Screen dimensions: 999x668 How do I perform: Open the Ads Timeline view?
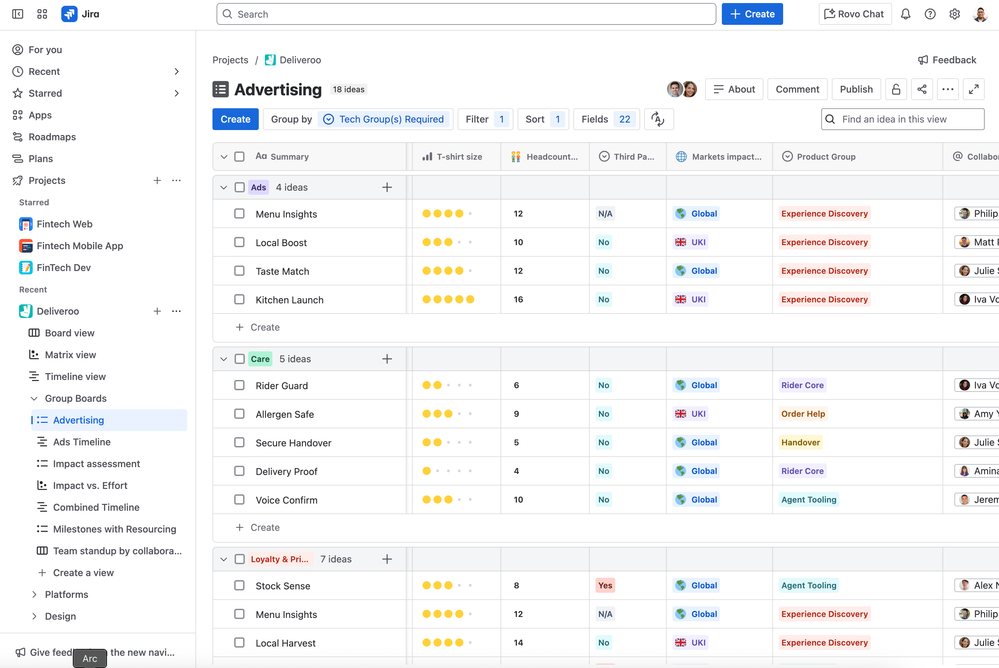[x=81, y=442]
